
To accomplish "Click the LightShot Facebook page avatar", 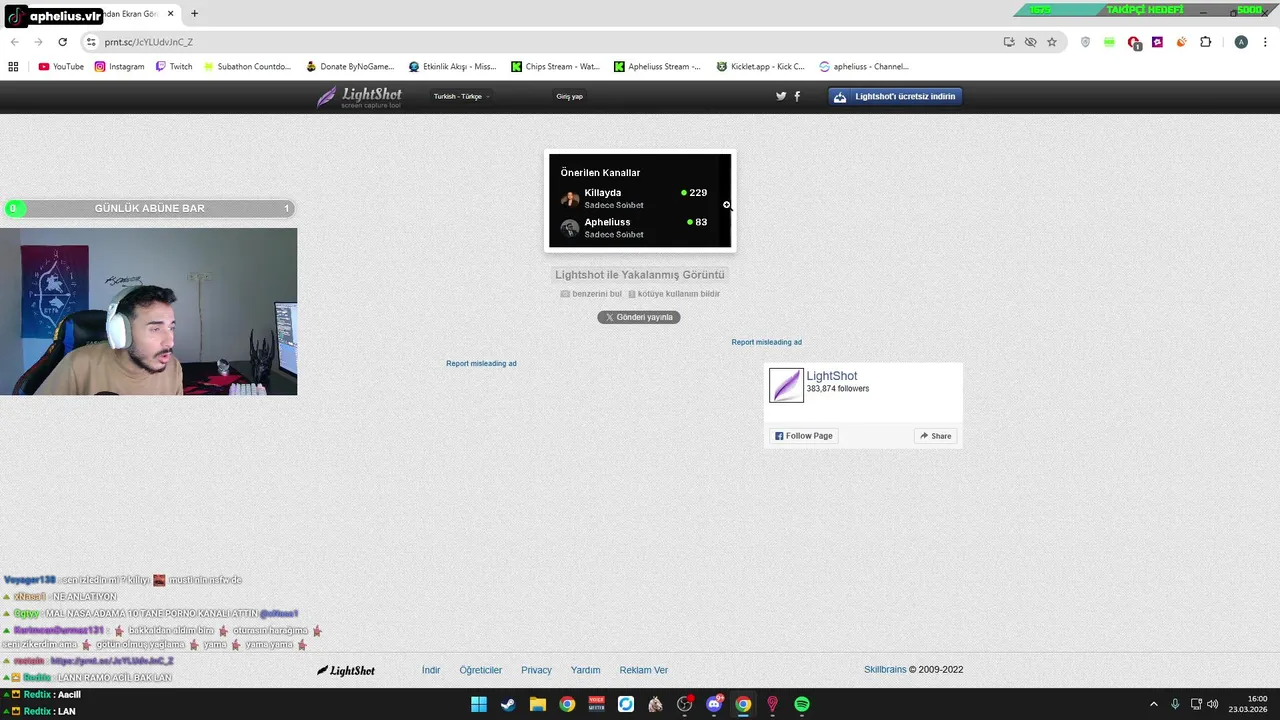I will [786, 385].
